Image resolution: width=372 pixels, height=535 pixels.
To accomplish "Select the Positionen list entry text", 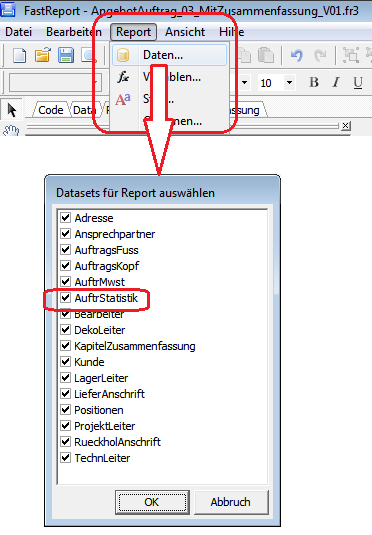I will (99, 410).
